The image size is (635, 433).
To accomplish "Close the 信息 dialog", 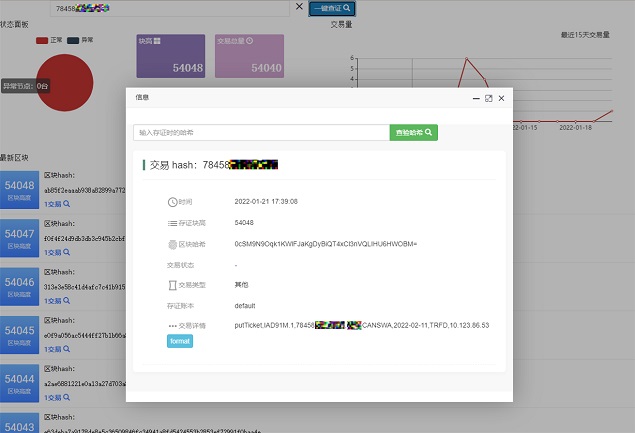I will (x=501, y=98).
